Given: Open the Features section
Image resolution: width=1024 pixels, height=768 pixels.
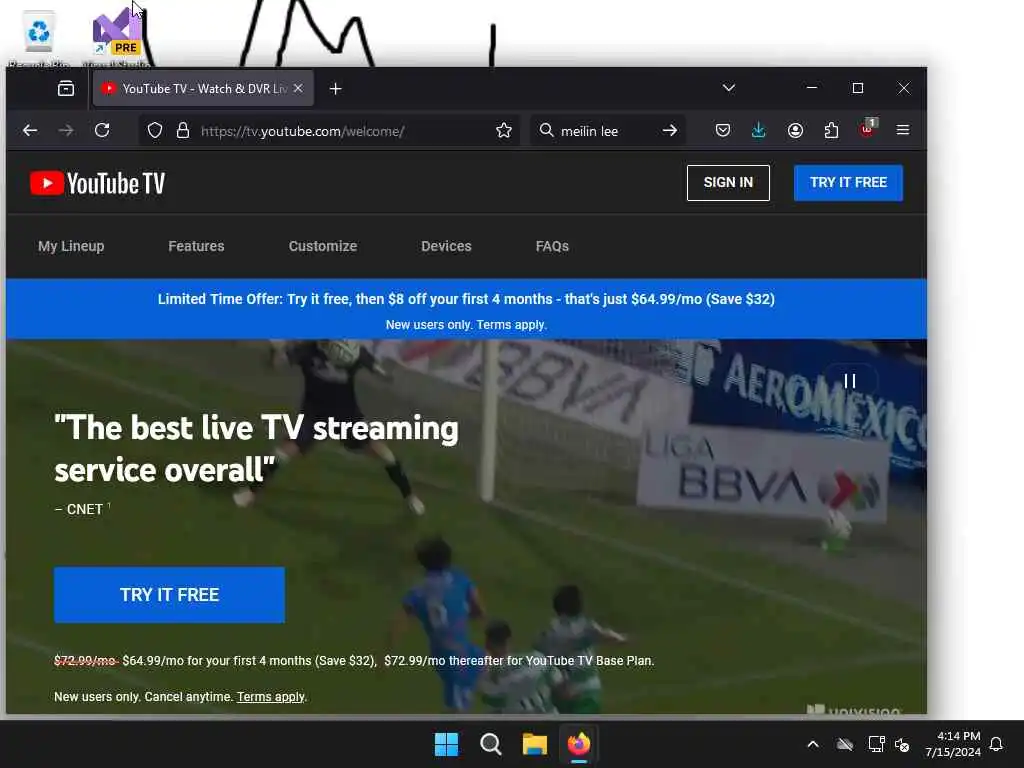Looking at the screenshot, I should (x=196, y=246).
